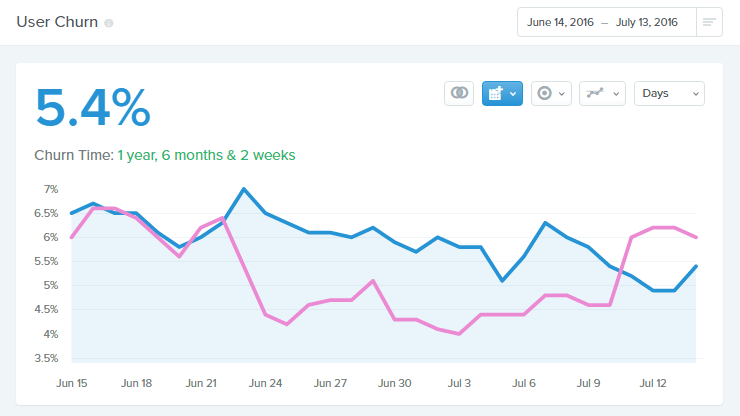This screenshot has height=416, width=740.
Task: Click the pink line's lowest point near Jul 3
Action: tap(458, 334)
